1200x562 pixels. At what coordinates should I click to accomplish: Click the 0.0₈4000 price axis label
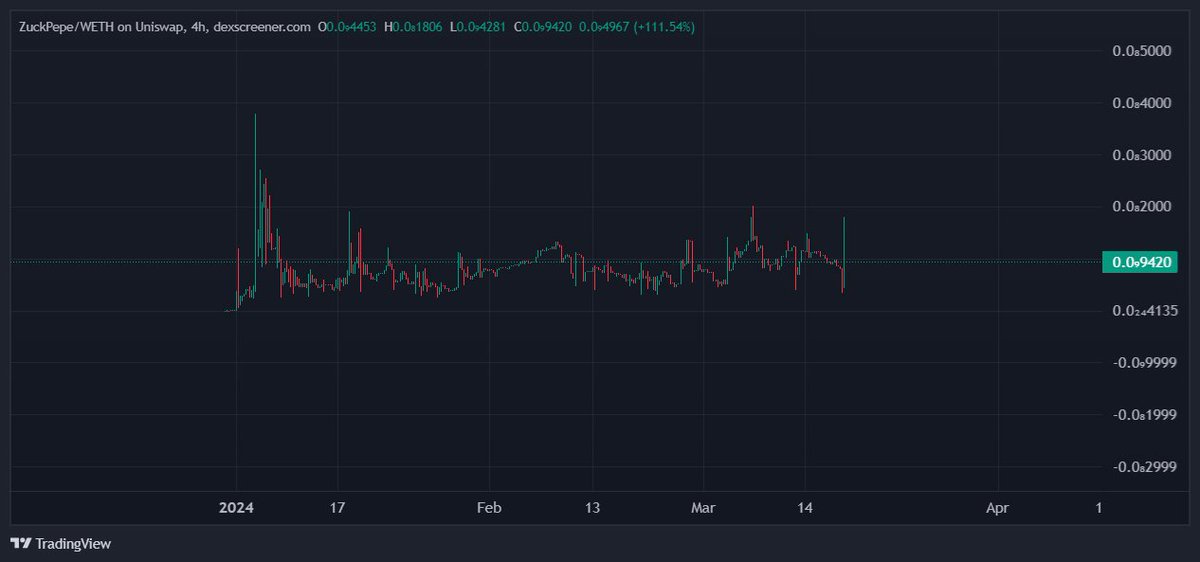(1141, 103)
